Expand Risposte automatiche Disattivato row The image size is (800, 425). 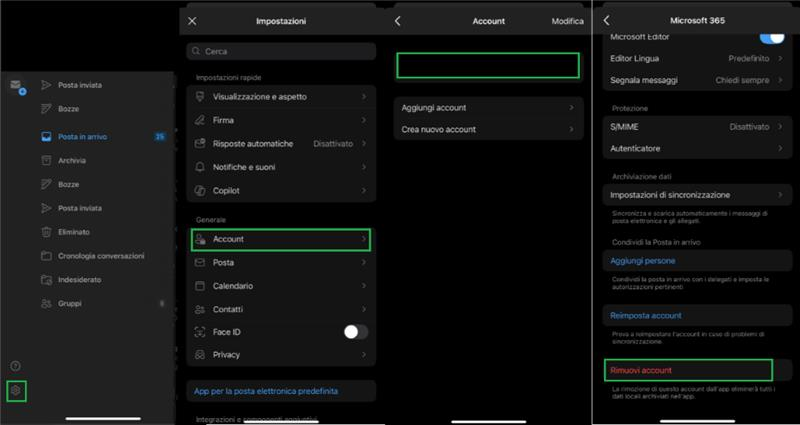[281, 143]
